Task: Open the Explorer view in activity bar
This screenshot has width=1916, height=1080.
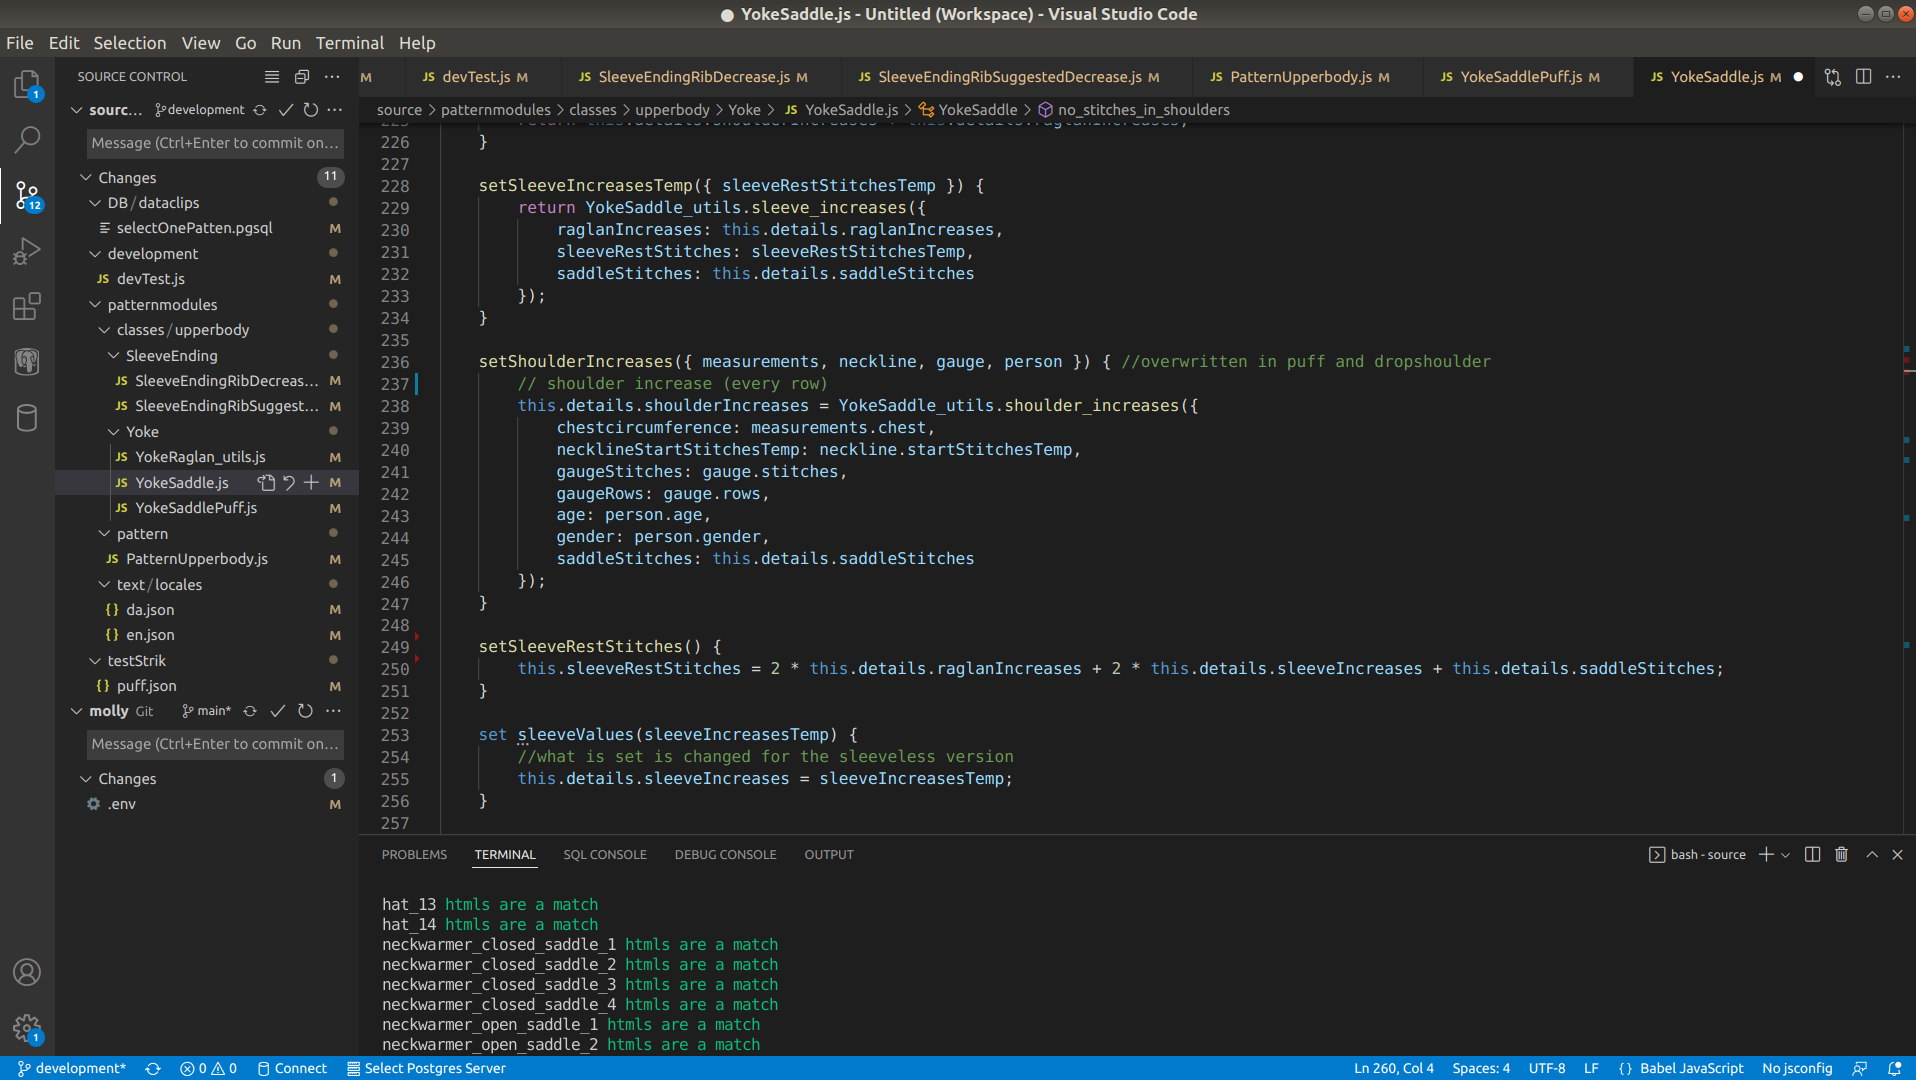Action: click(27, 85)
